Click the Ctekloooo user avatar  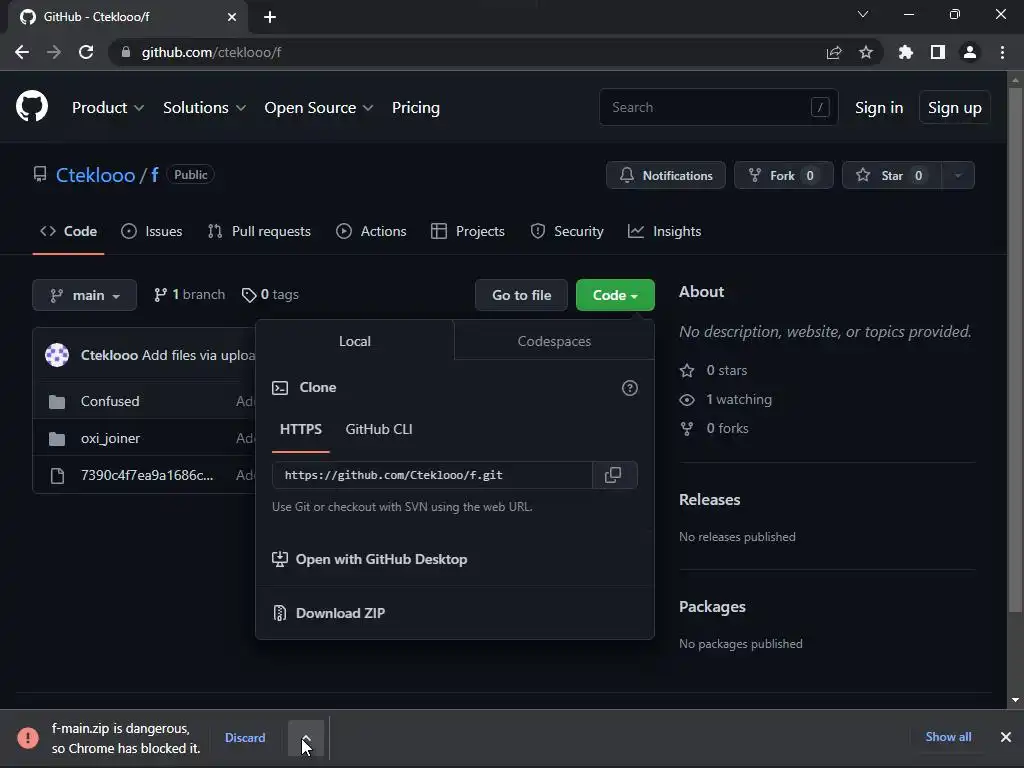click(x=57, y=355)
